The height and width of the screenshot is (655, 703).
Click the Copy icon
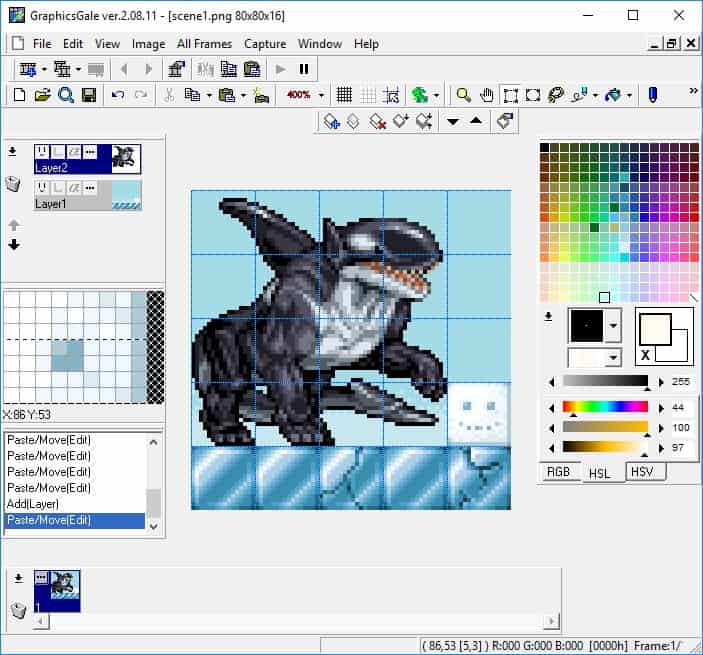point(192,95)
